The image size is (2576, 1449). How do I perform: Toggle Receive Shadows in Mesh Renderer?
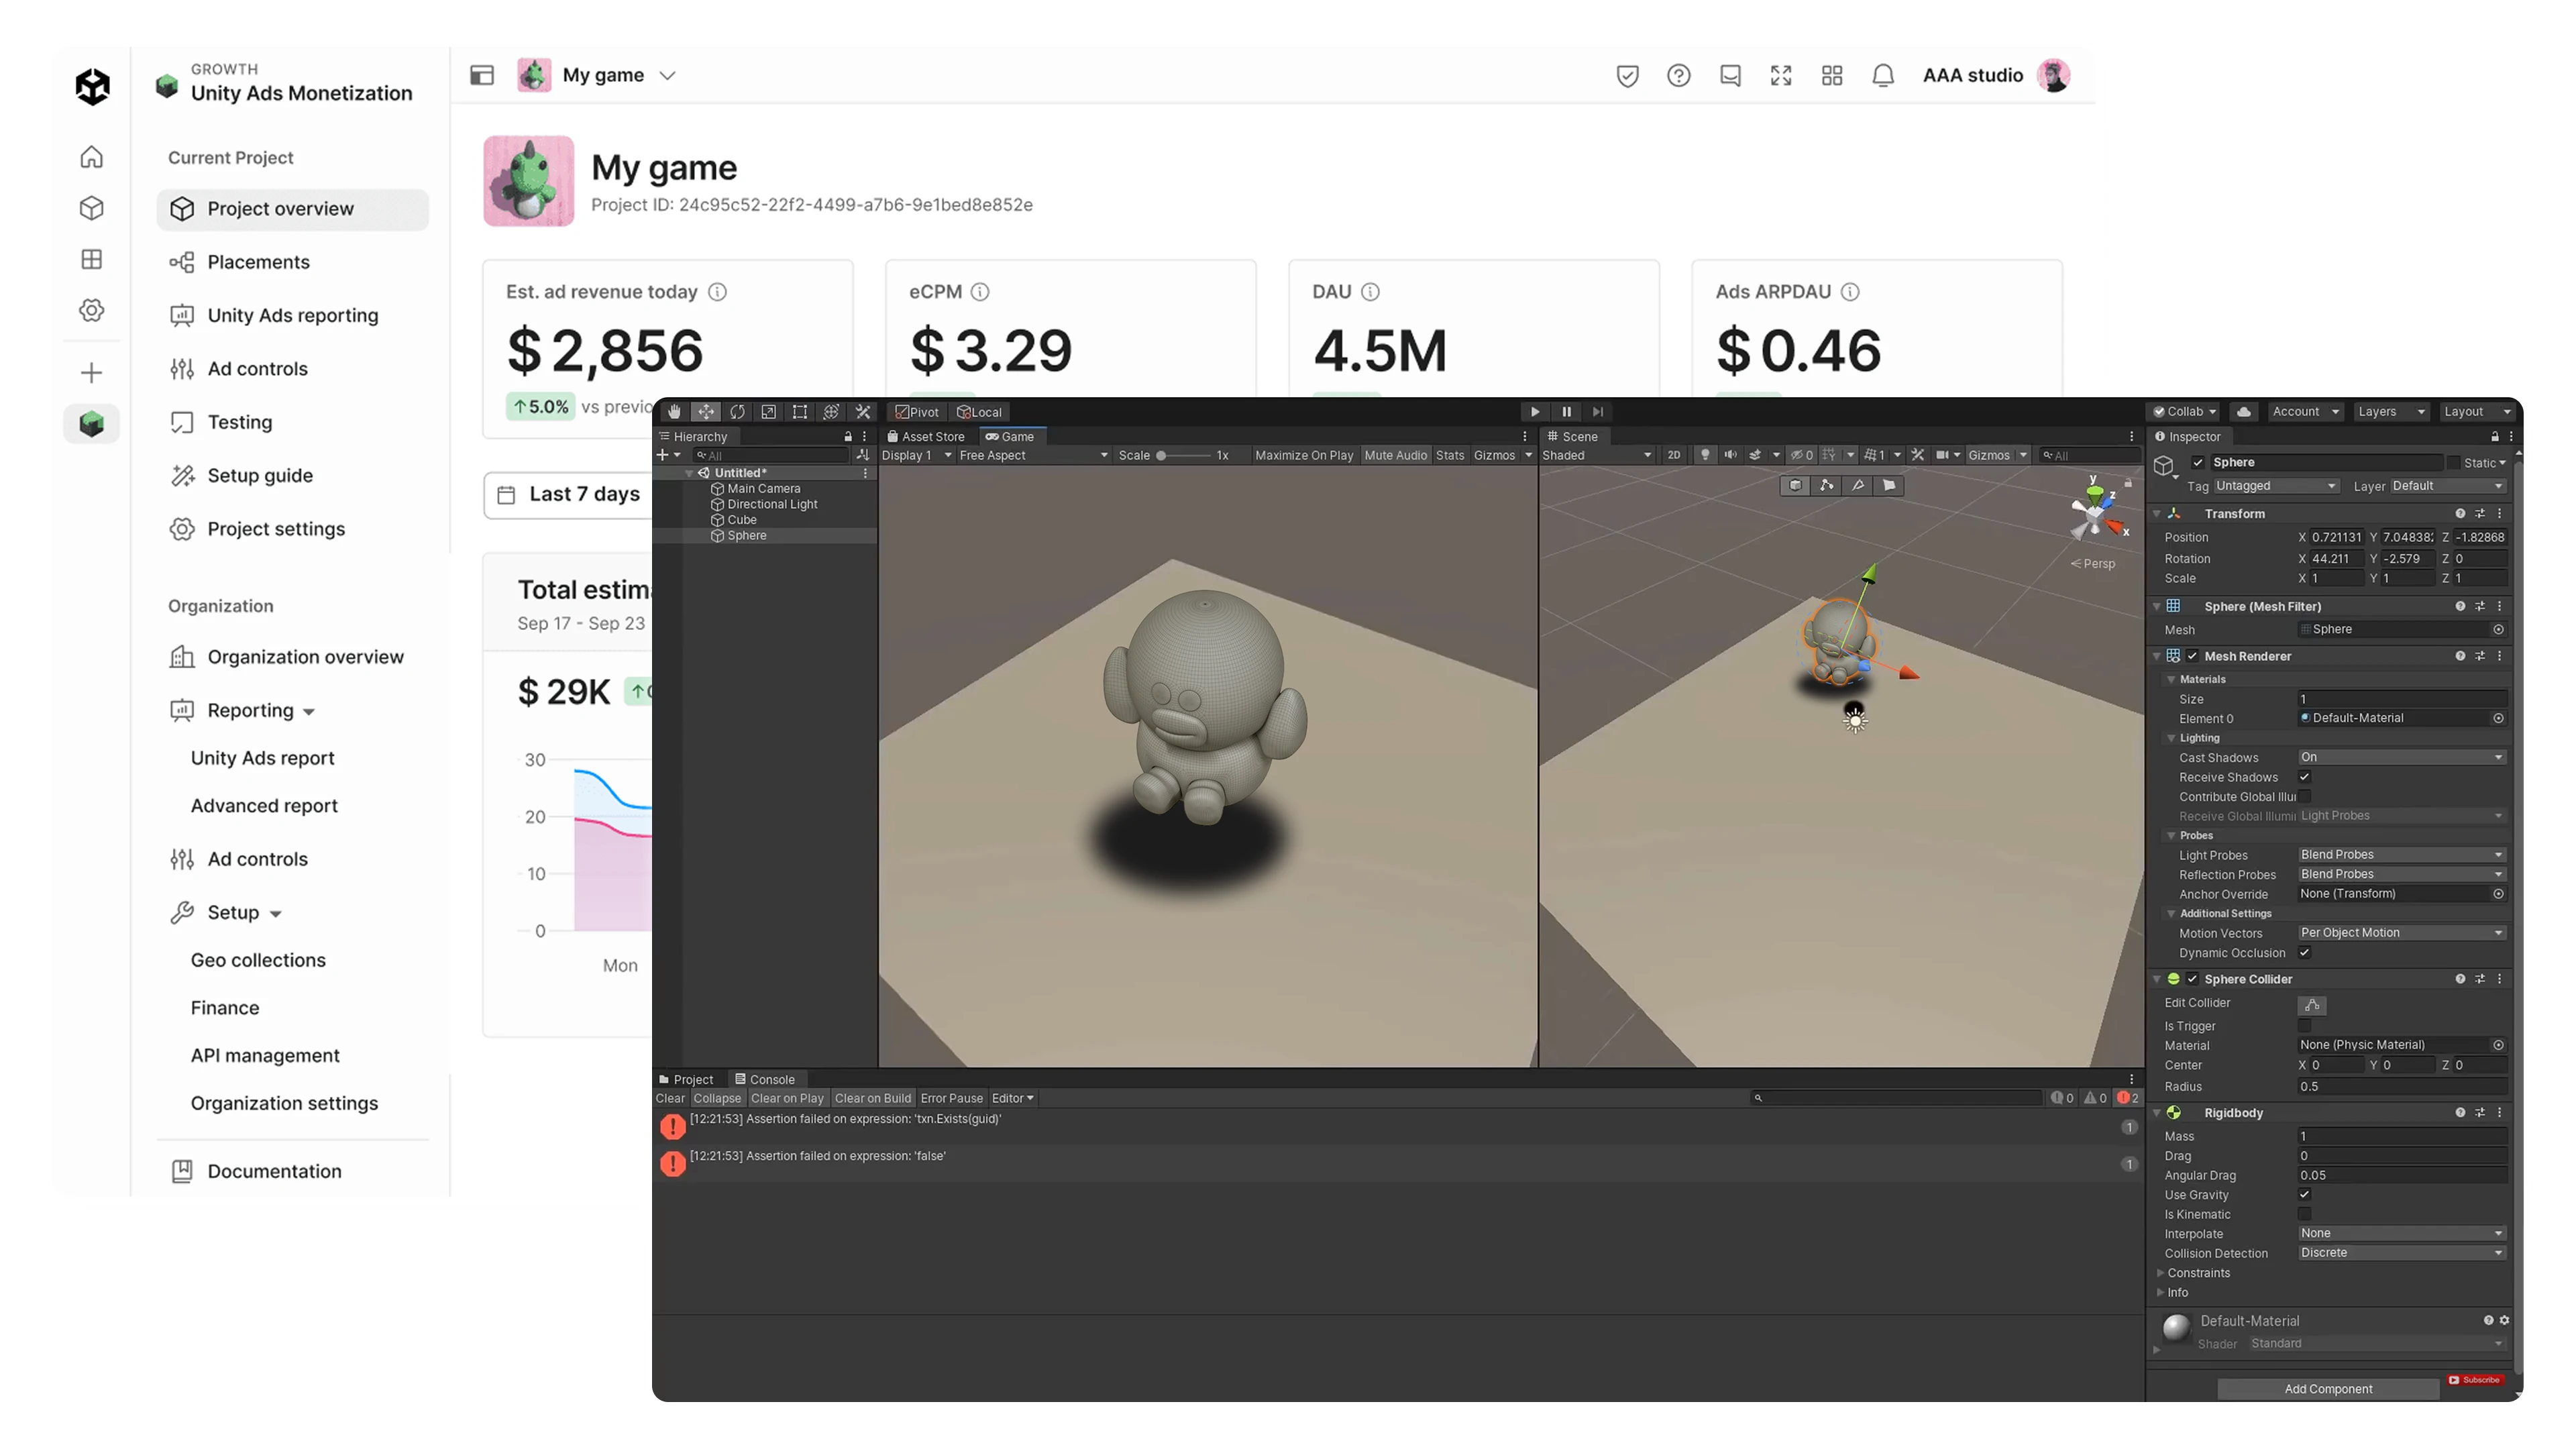pos(2305,777)
